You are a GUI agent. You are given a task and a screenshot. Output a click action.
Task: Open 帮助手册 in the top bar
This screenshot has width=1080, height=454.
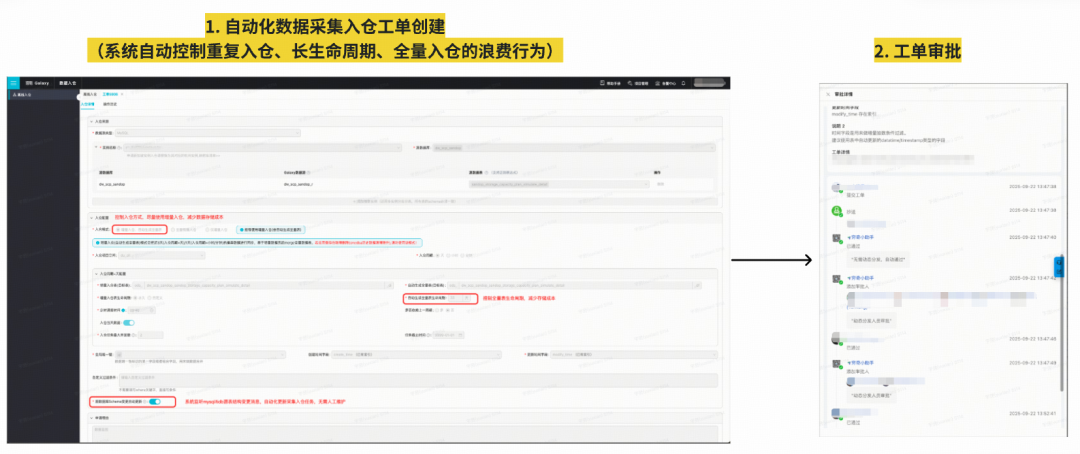click(x=611, y=83)
